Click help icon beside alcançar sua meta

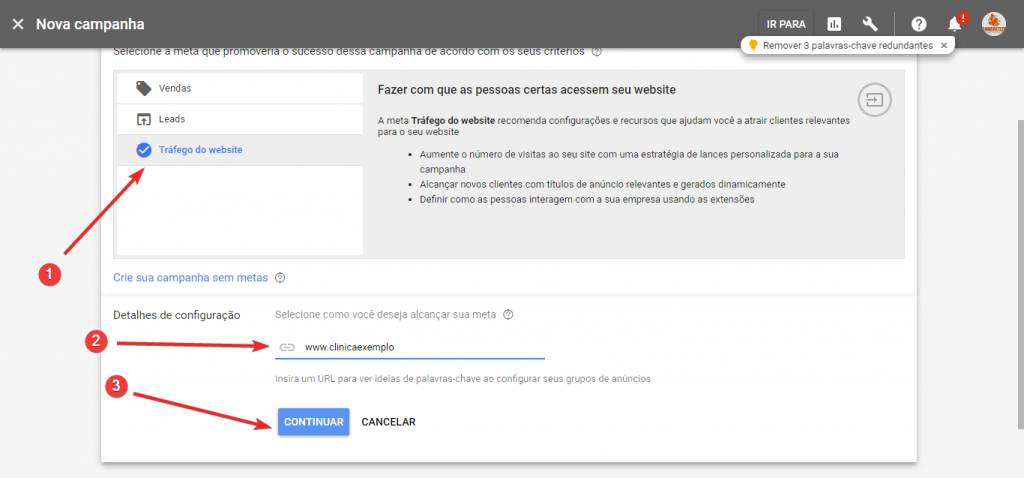tap(509, 315)
